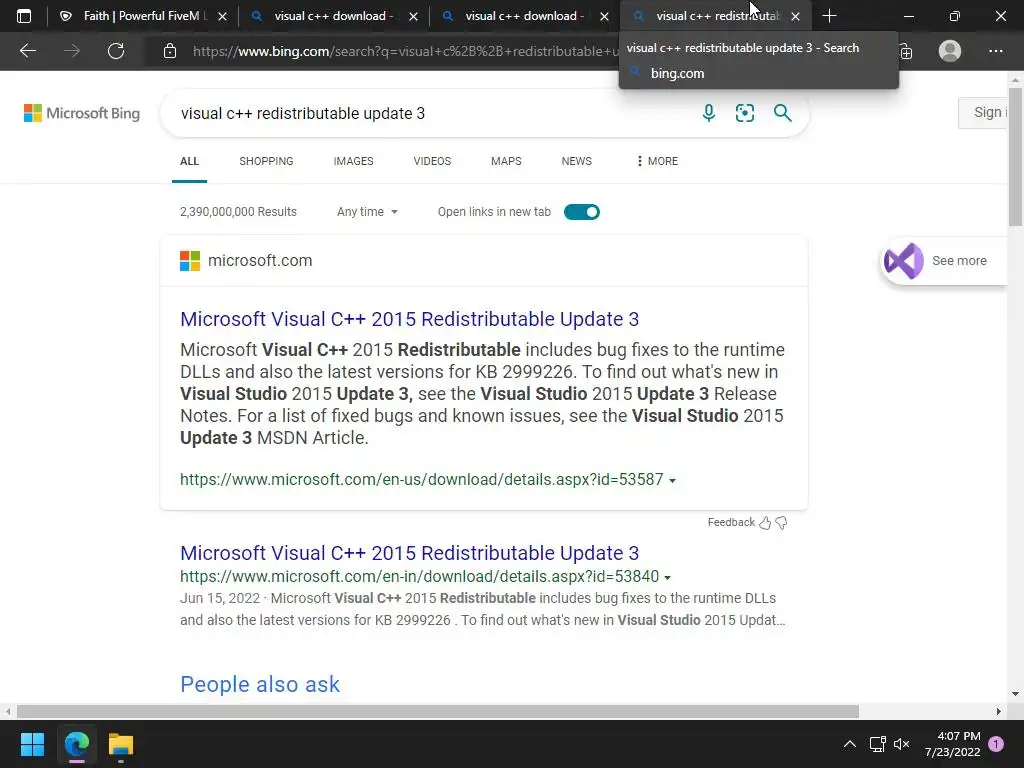Image resolution: width=1024 pixels, height=768 pixels.
Task: Close the first visual c++ download tab
Action: 413,16
